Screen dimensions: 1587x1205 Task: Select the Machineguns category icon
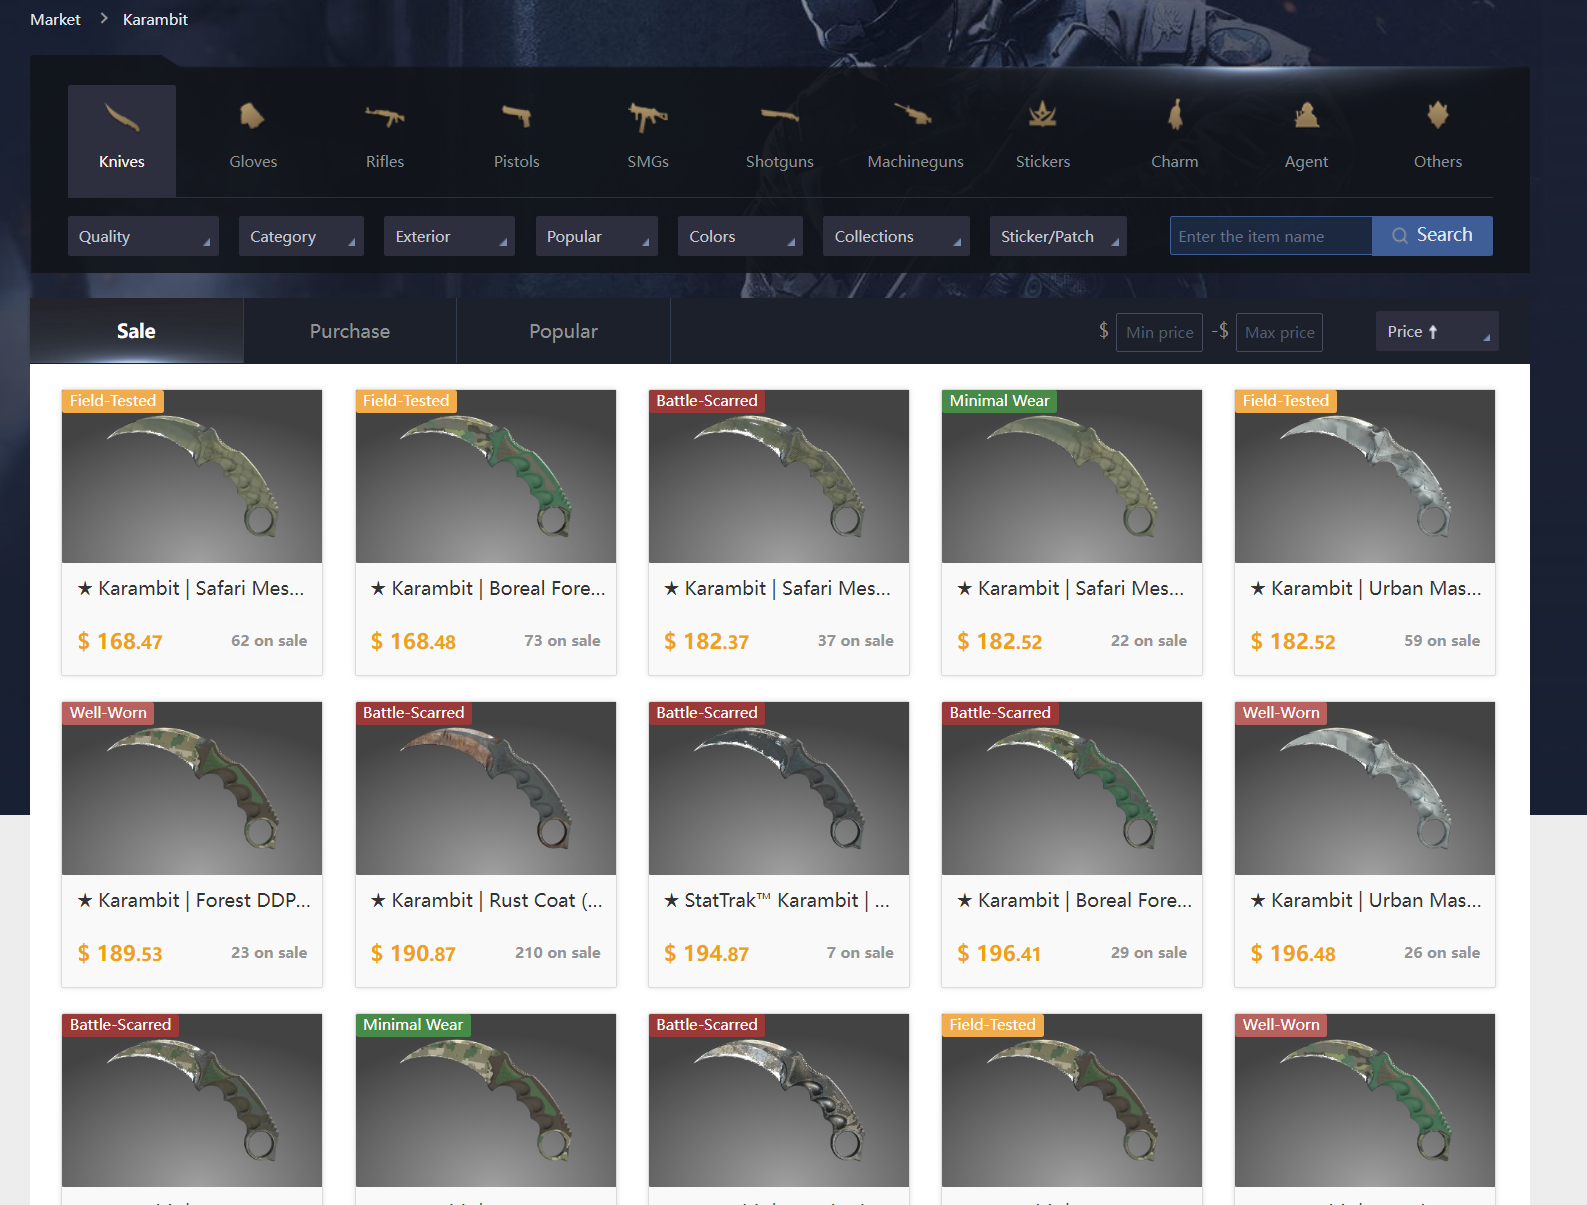[x=914, y=114]
